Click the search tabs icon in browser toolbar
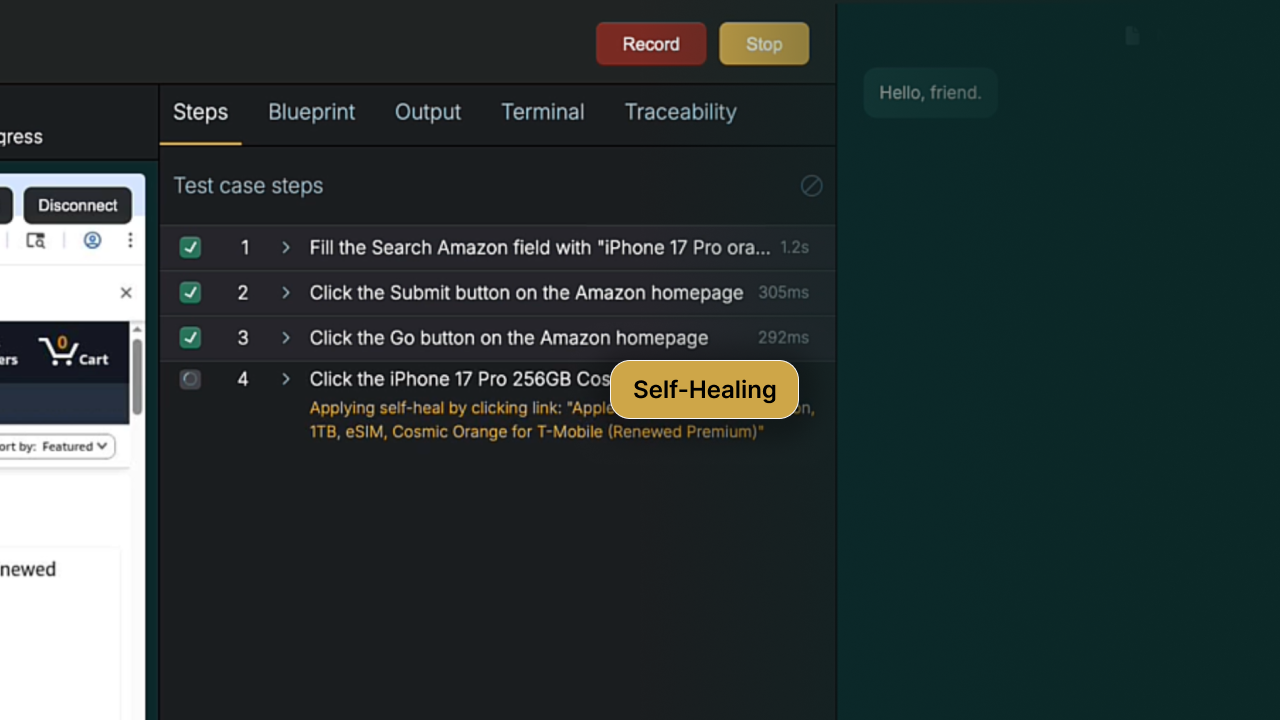The image size is (1280, 720). [36, 240]
